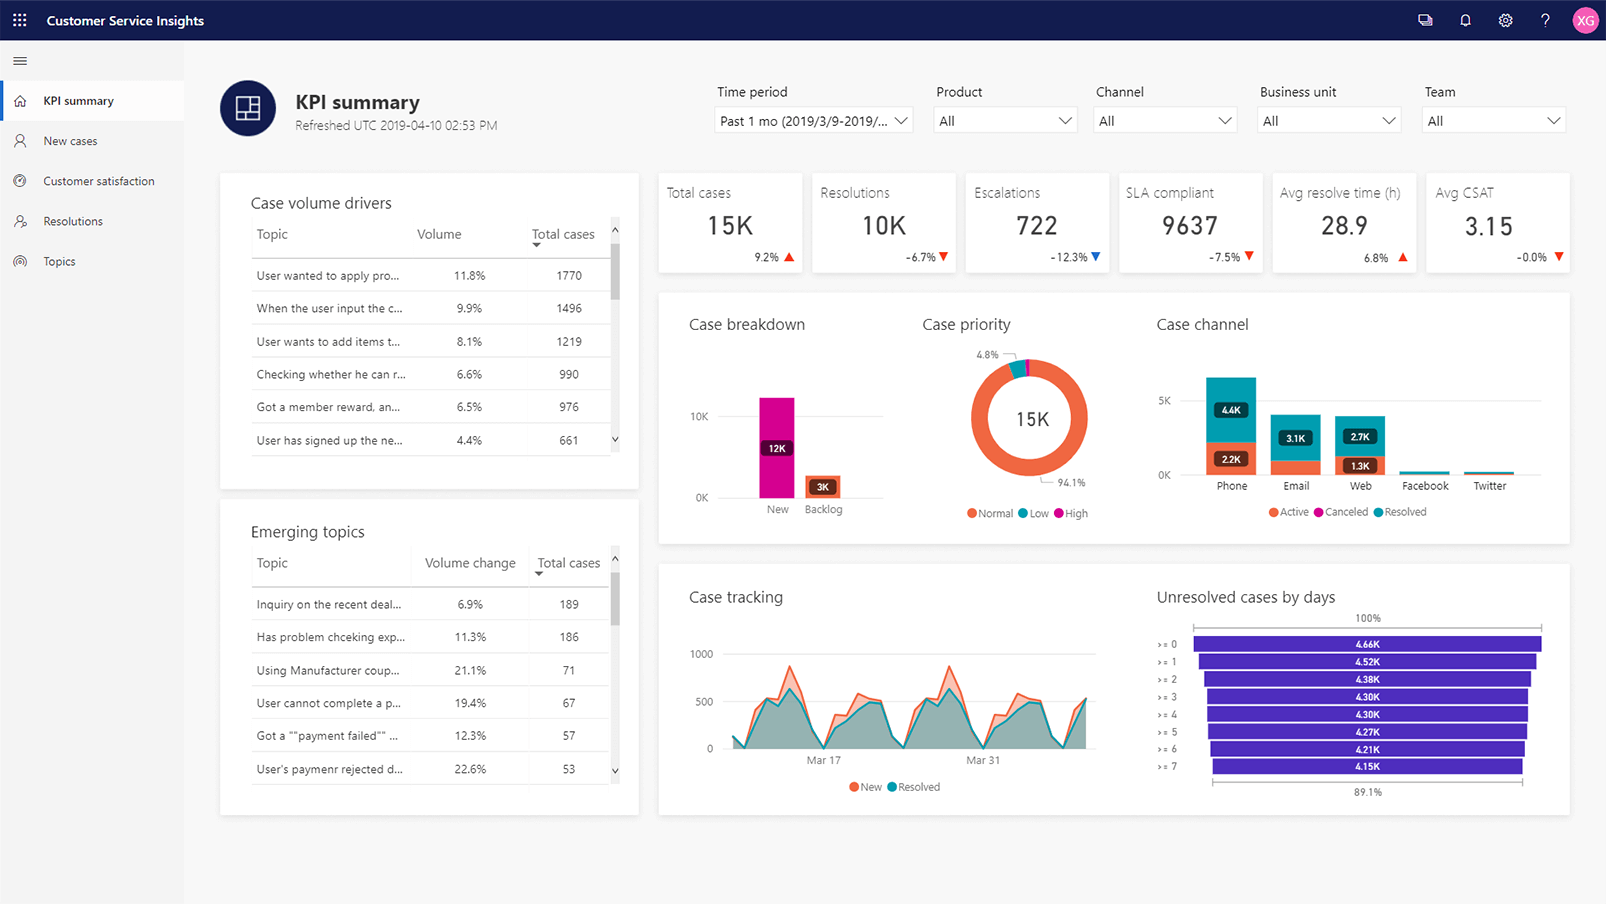Screen dimensions: 1606x904
Task: Open the Topics sidebar icon
Action: point(20,260)
